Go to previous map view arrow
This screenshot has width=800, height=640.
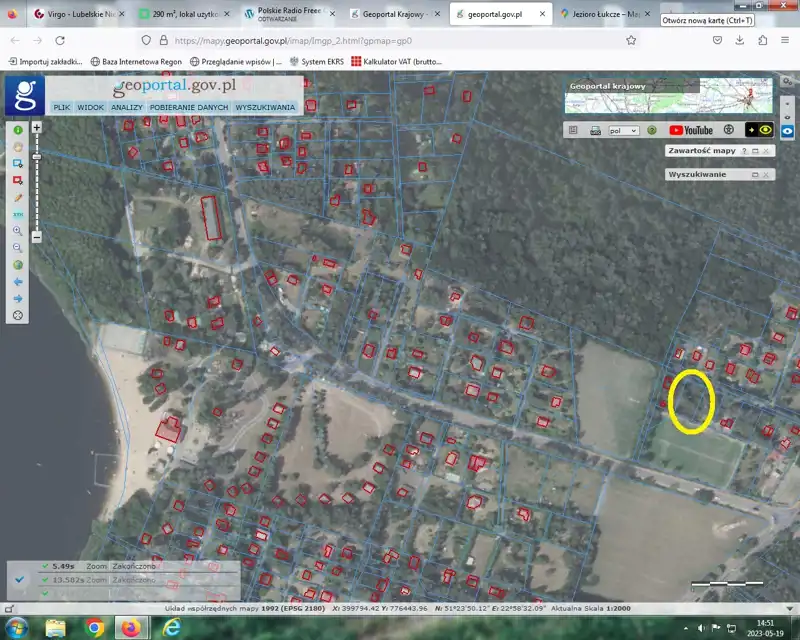point(18,282)
